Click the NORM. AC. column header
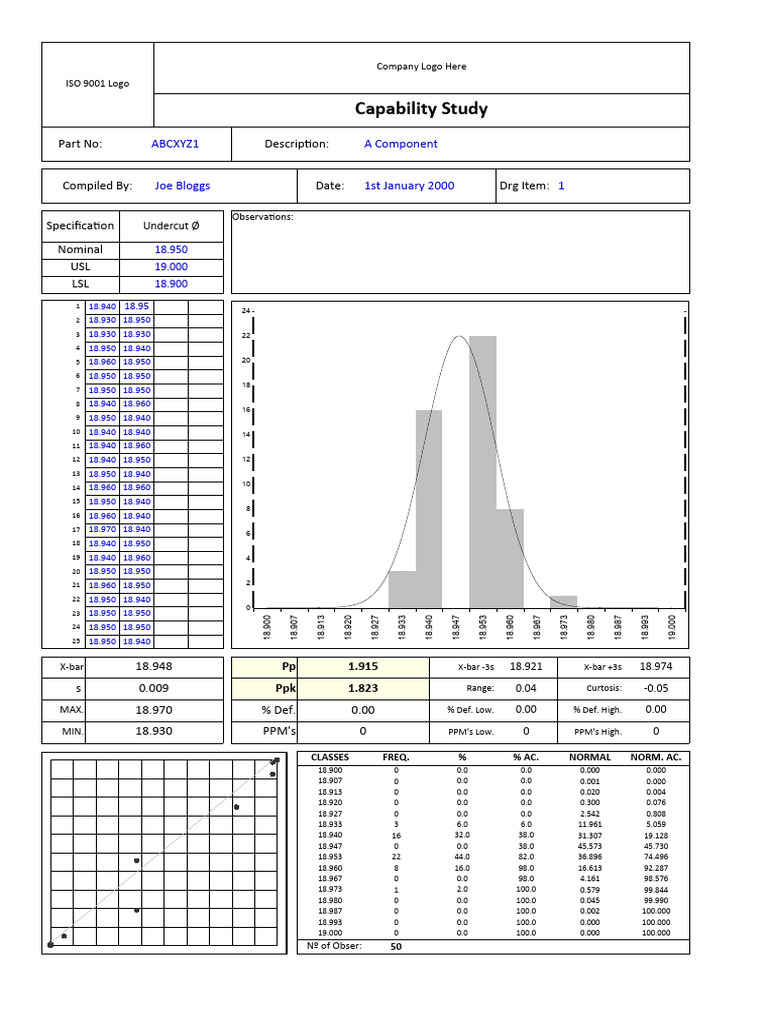The image size is (768, 1024). [x=656, y=758]
